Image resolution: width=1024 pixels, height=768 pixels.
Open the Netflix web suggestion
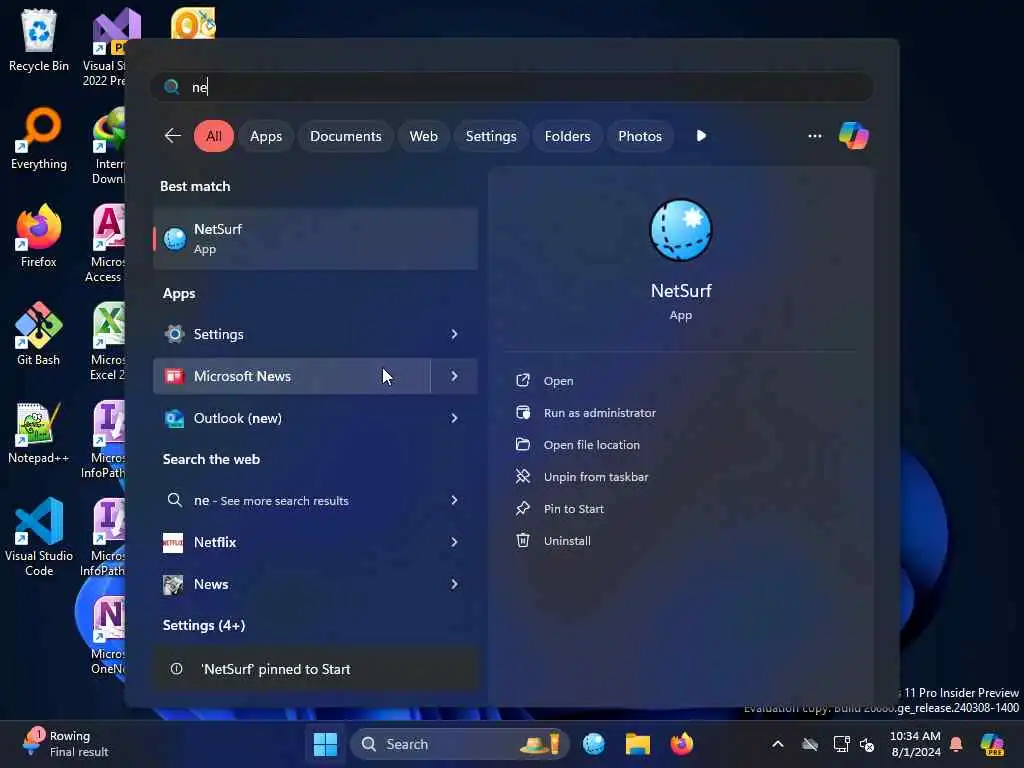tap(292, 542)
